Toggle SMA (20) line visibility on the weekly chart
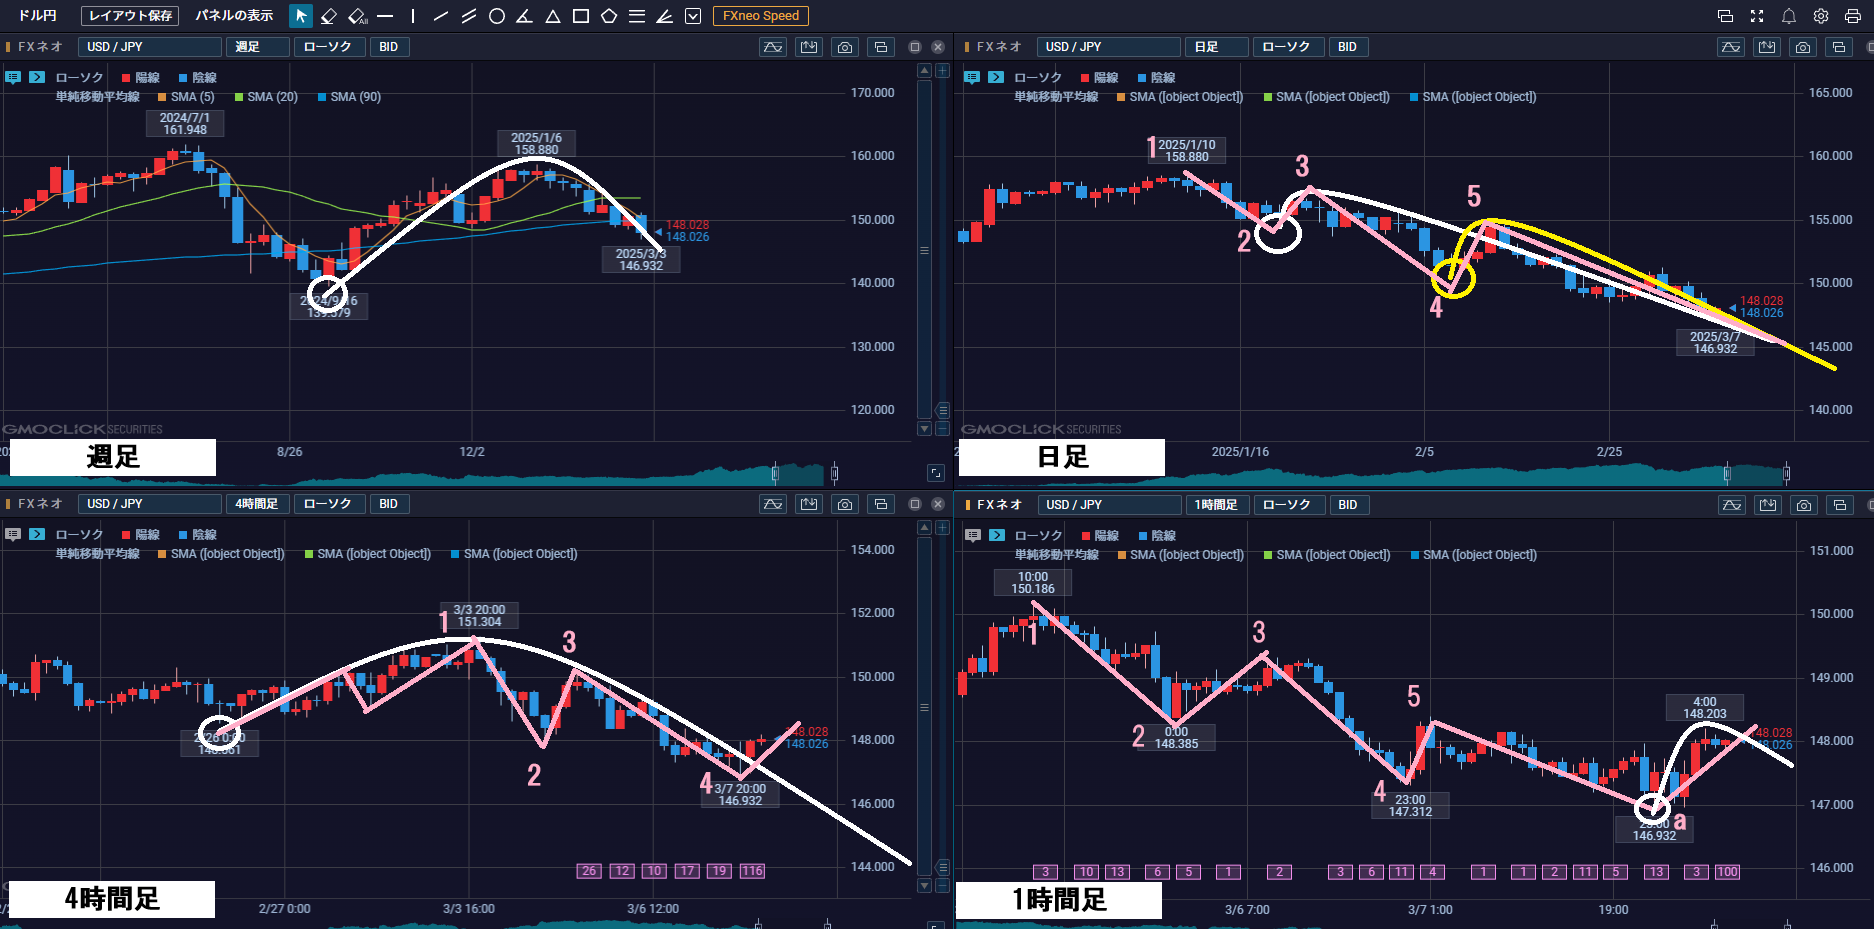 (266, 97)
